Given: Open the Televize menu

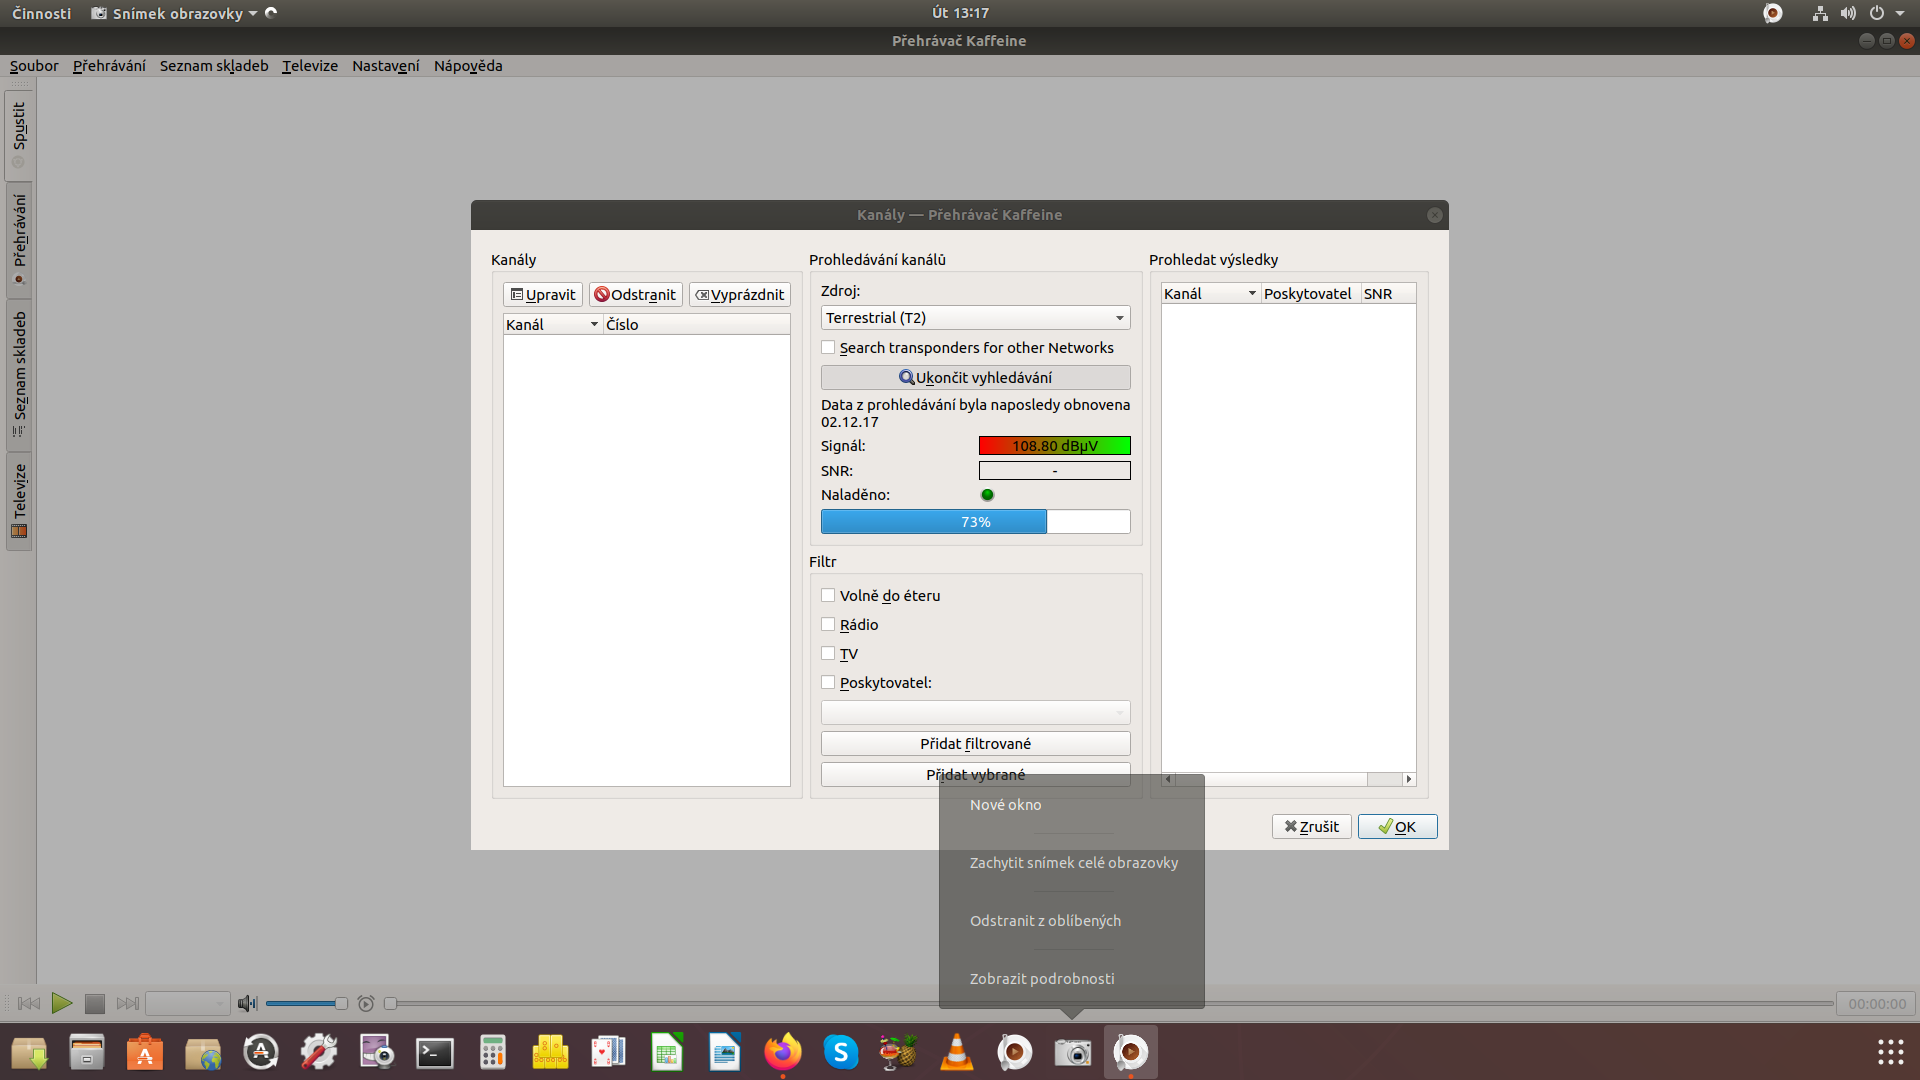Looking at the screenshot, I should pos(309,66).
